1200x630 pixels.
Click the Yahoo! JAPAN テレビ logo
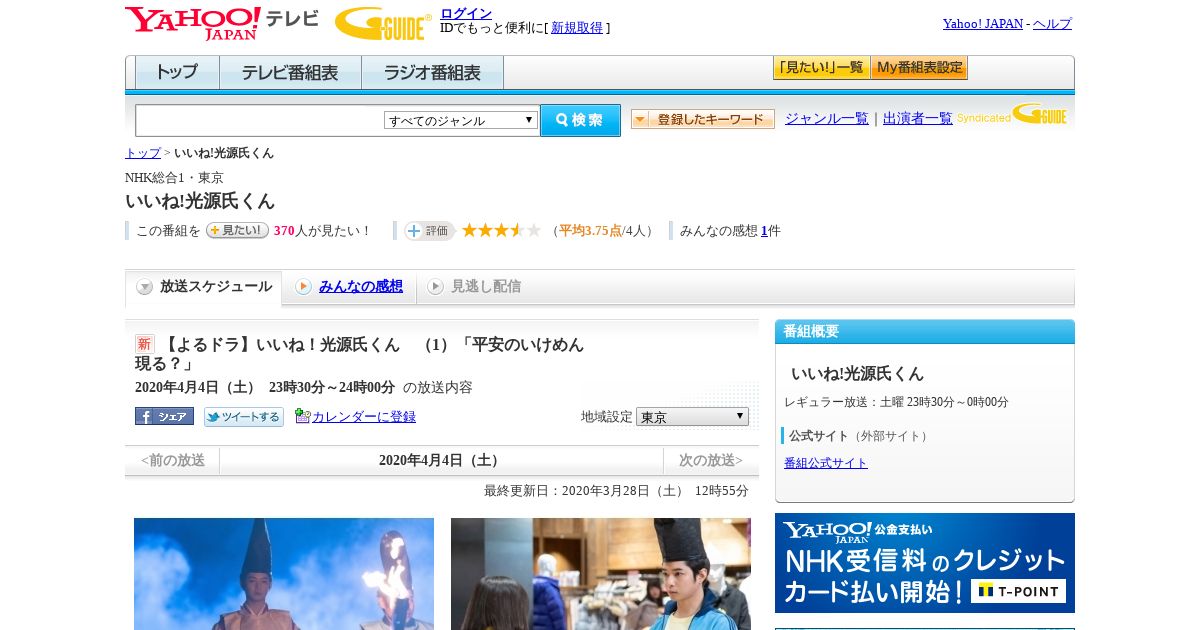[x=222, y=23]
